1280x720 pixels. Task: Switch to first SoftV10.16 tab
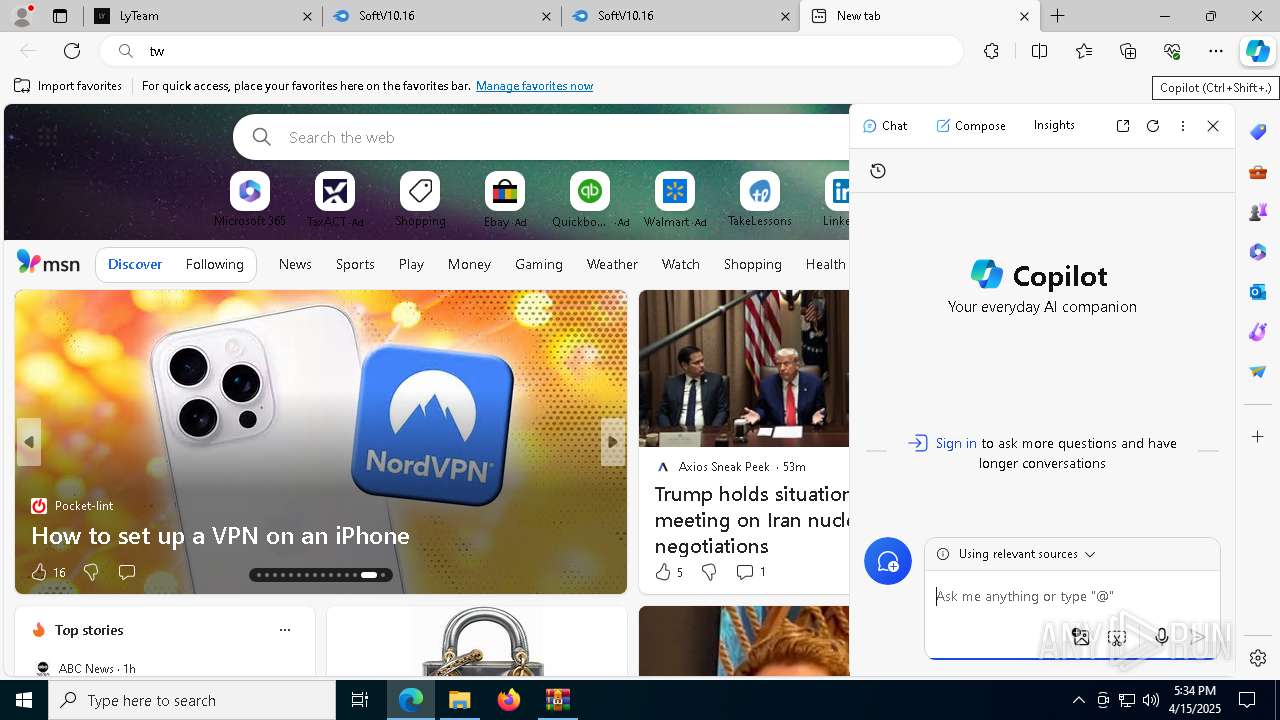pos(442,16)
